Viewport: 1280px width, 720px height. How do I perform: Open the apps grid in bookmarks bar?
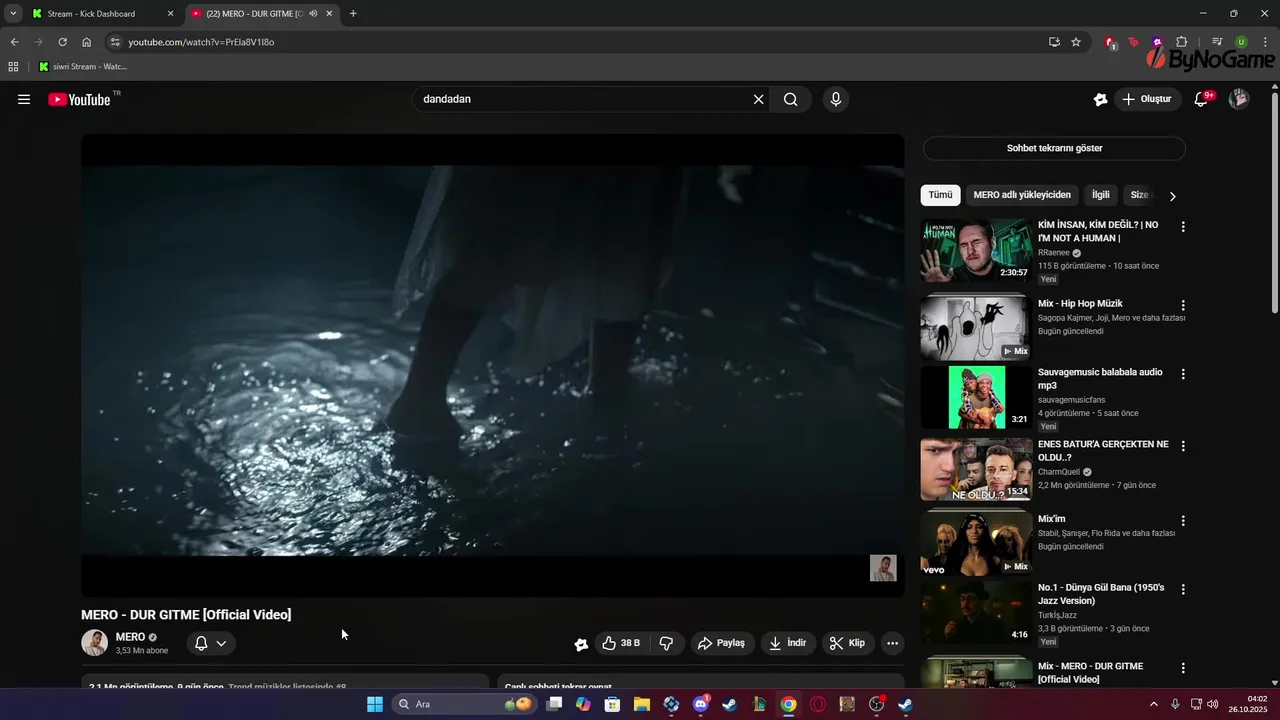(13, 66)
